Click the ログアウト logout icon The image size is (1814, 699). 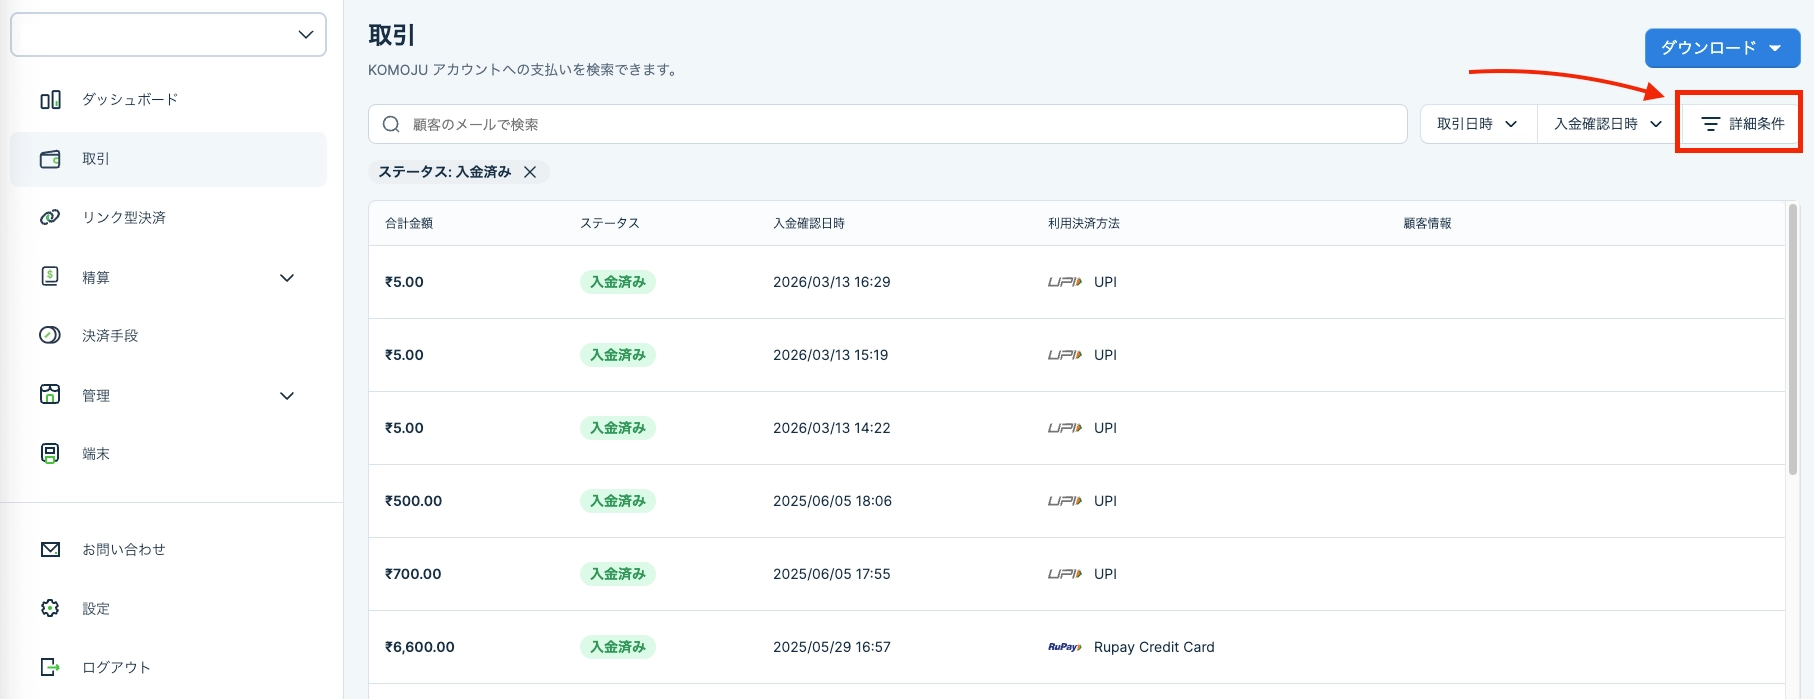(x=50, y=667)
